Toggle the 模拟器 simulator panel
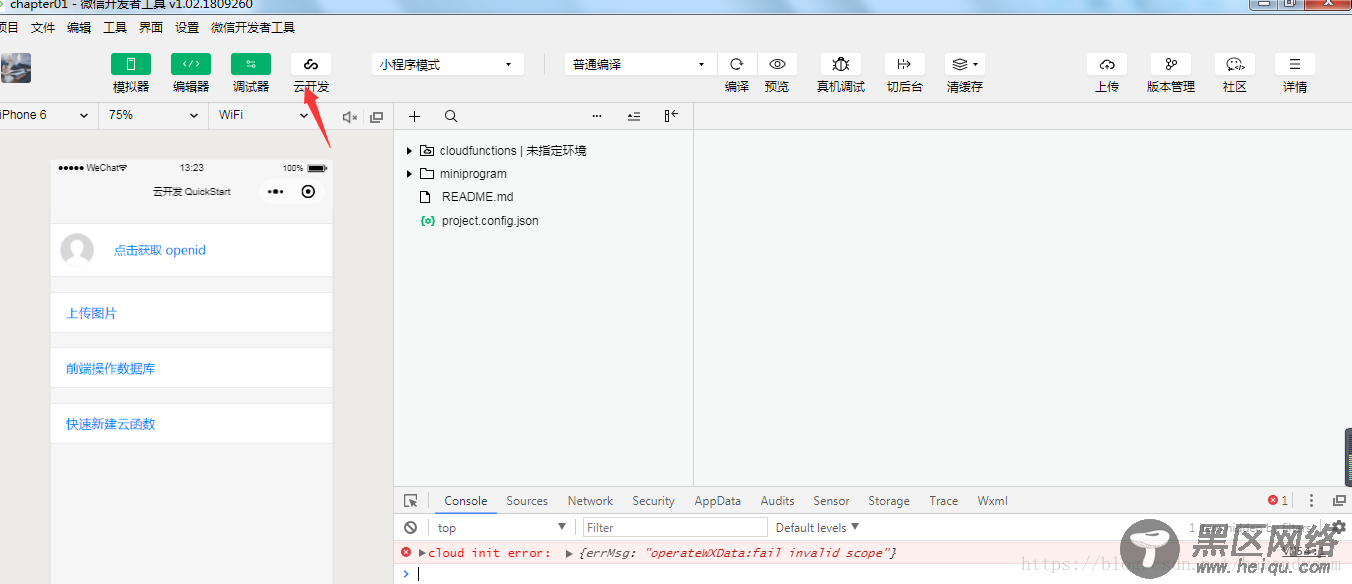The height and width of the screenshot is (584, 1352). (131, 64)
